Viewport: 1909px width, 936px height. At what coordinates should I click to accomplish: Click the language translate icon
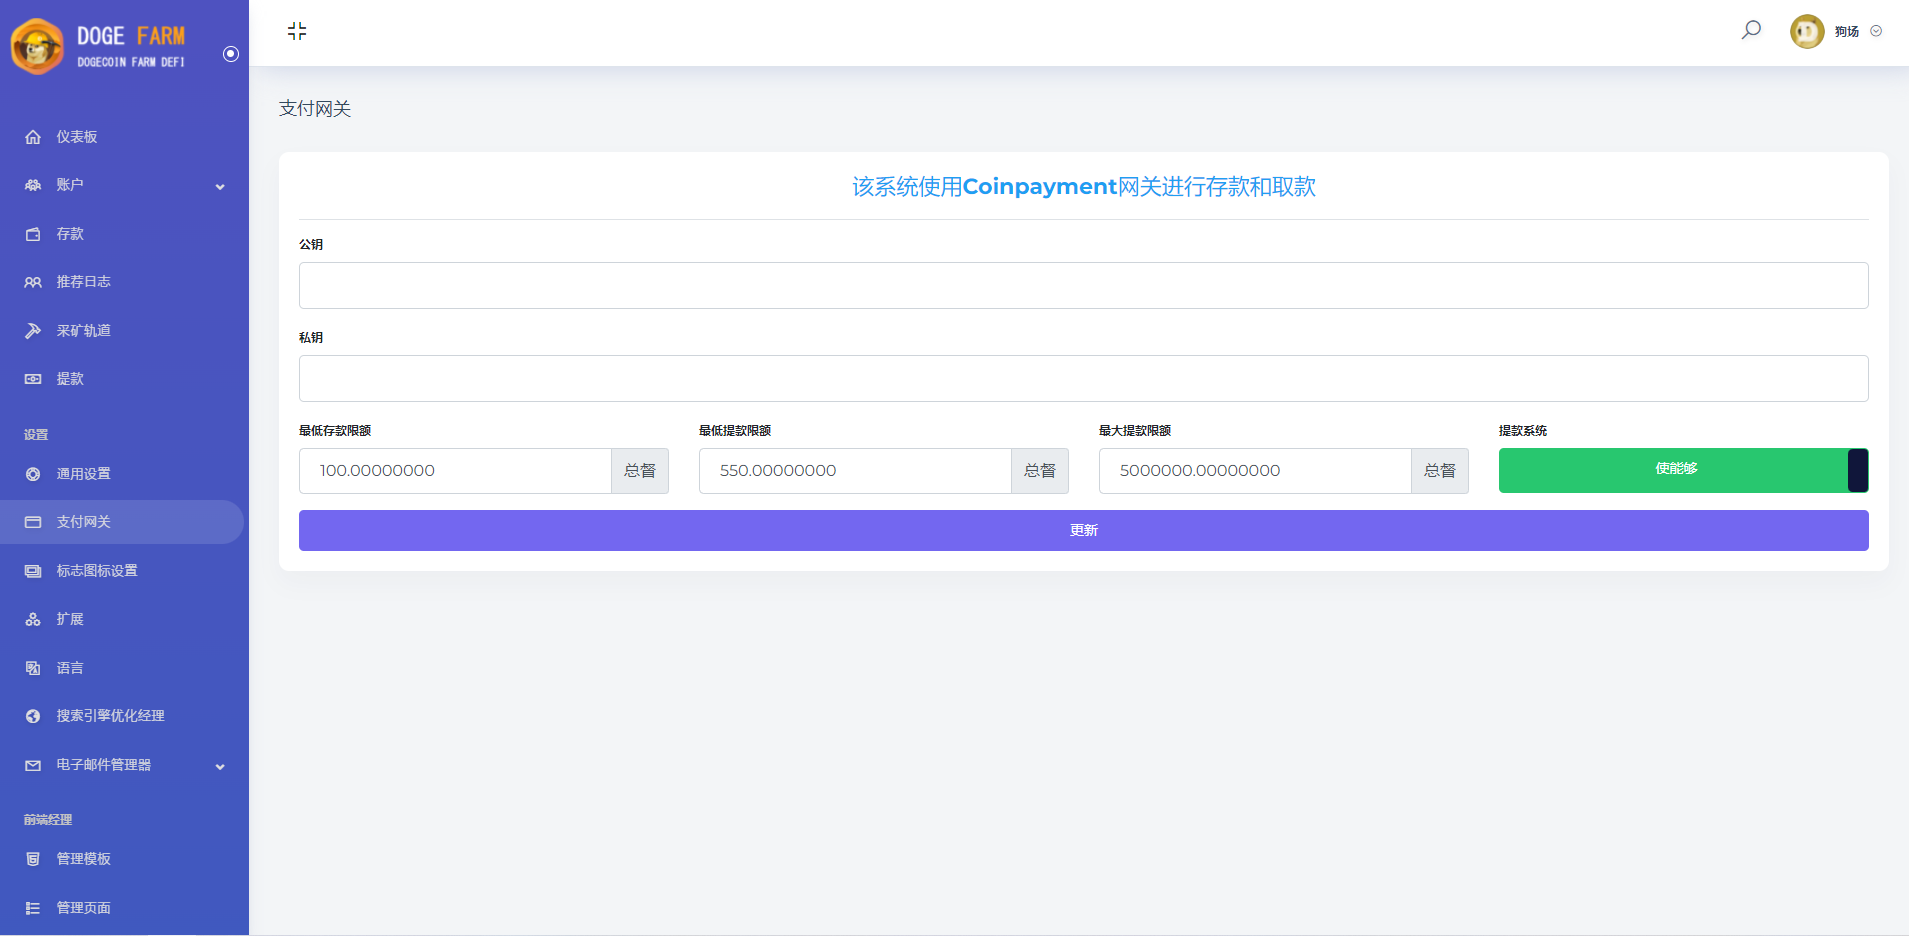pos(33,668)
